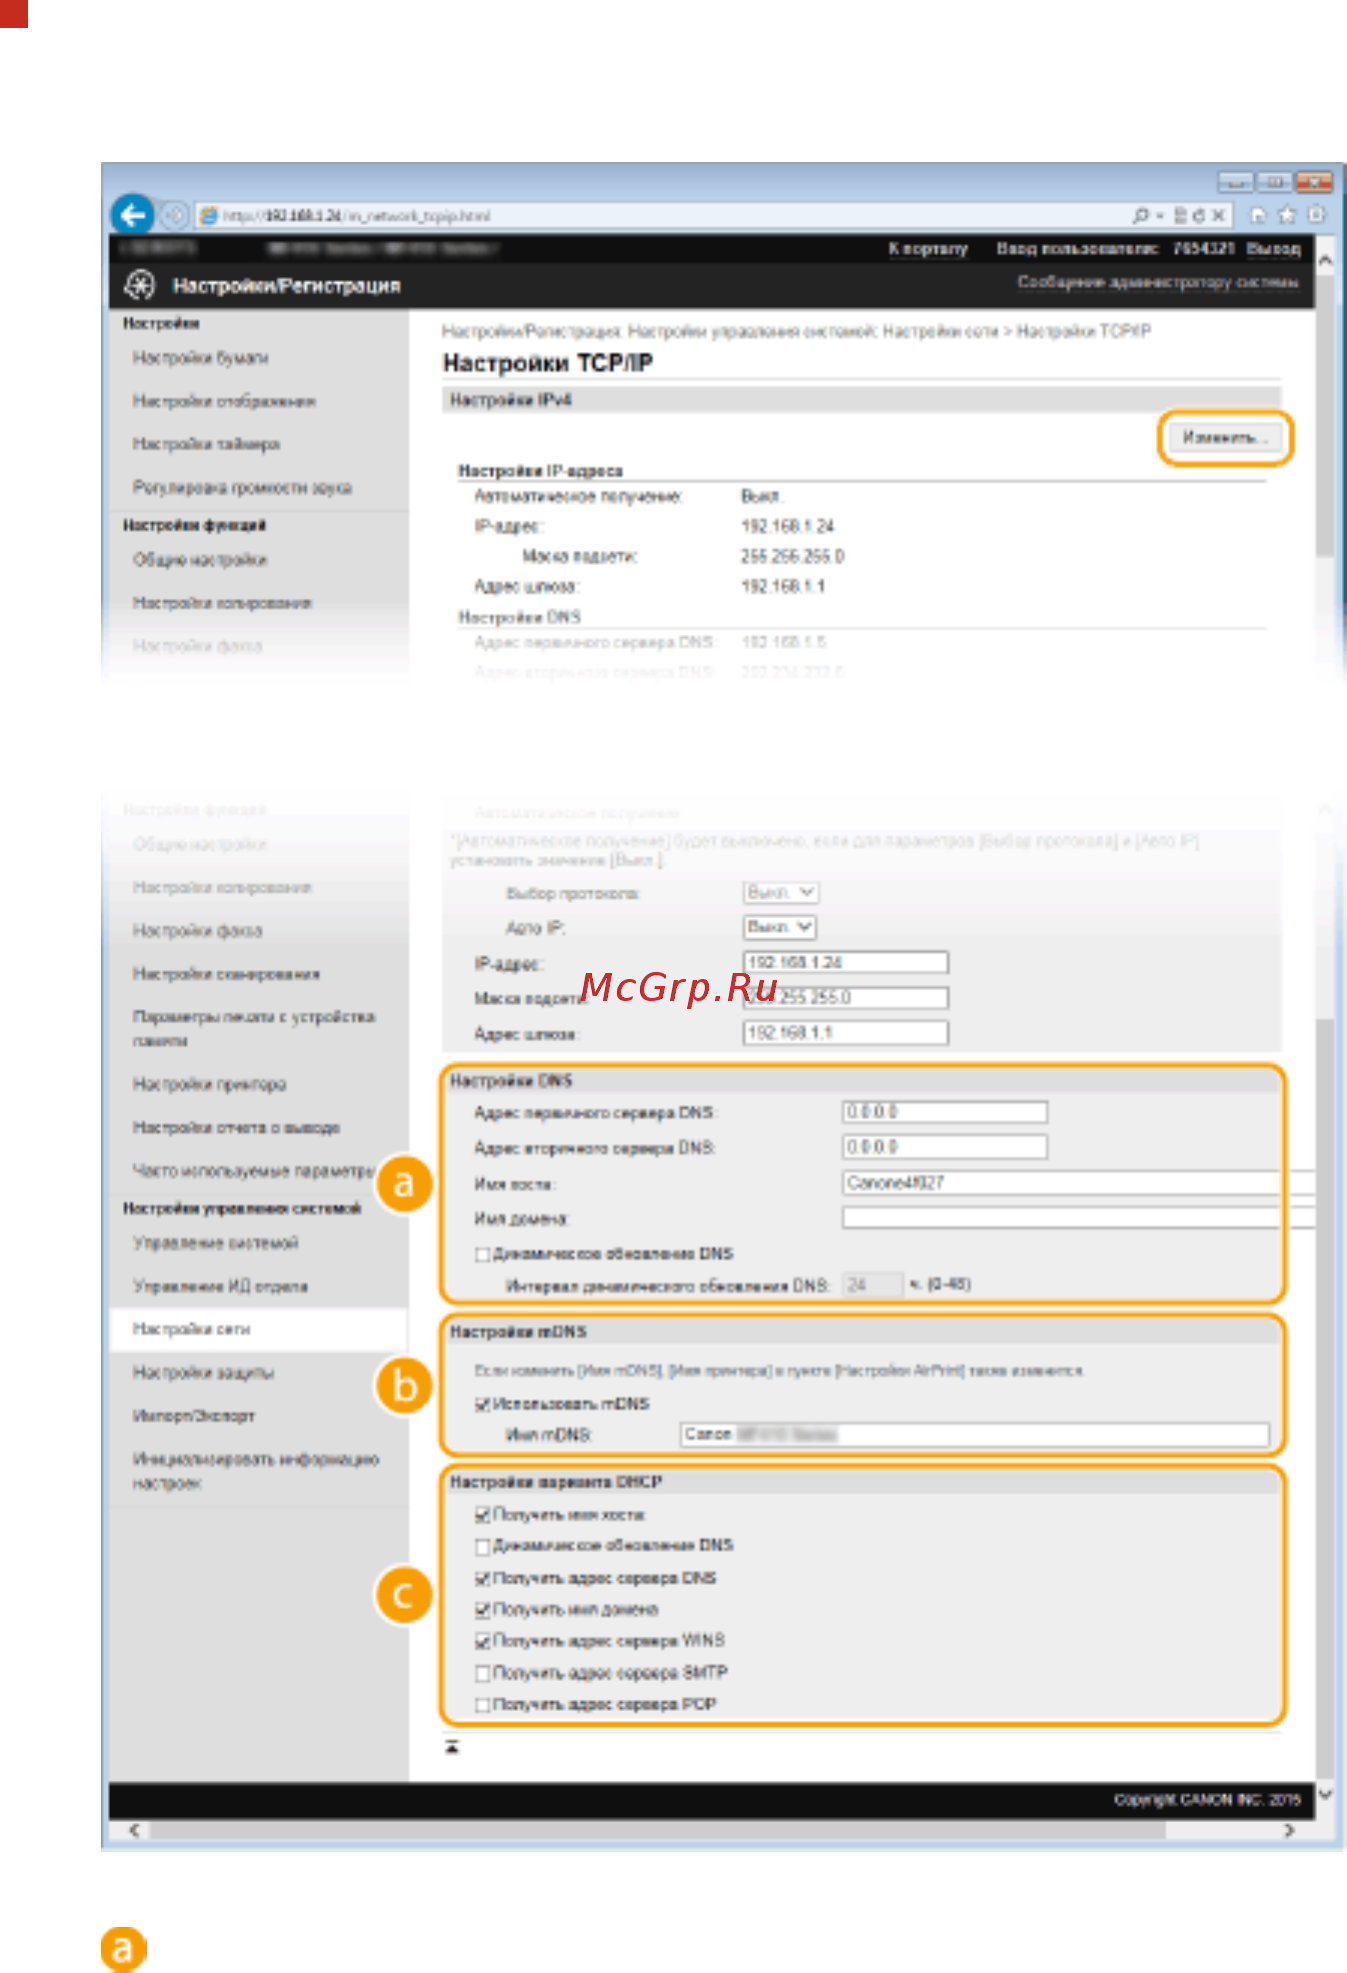
Task: Click the vertical scrollbar down arrow at the bottom
Action: (x=1325, y=1794)
